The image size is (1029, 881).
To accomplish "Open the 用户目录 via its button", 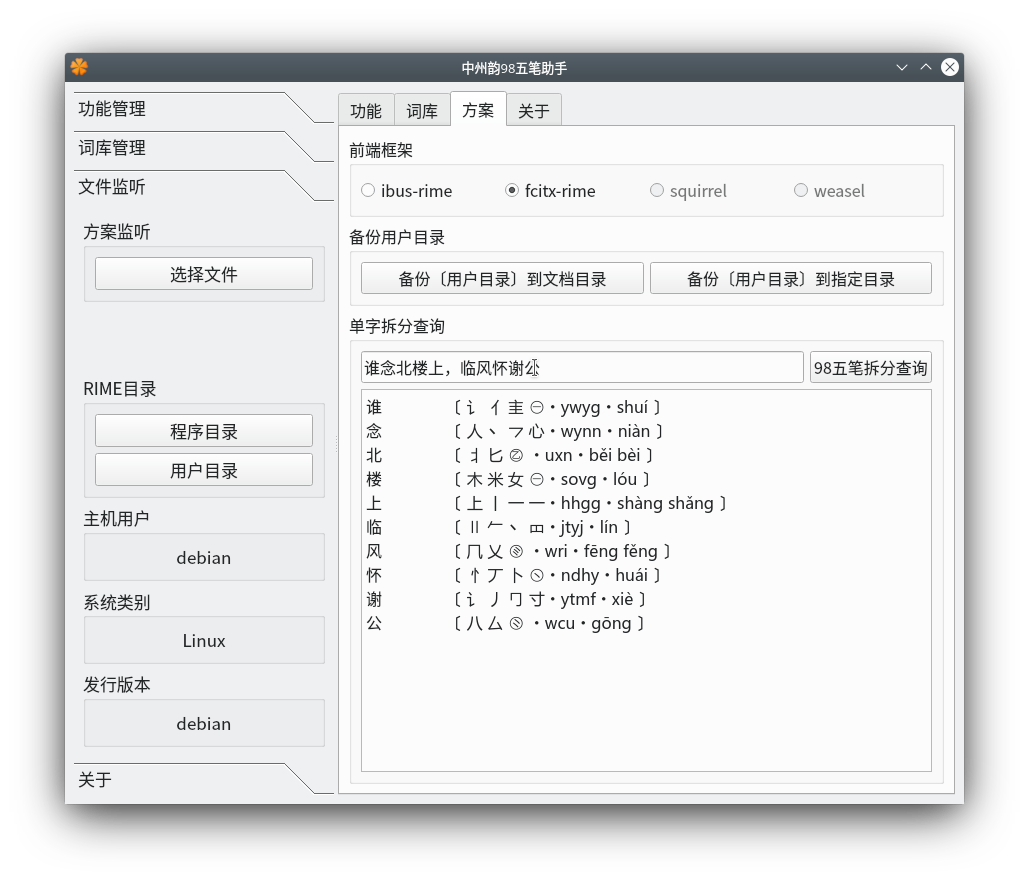I will [x=203, y=469].
